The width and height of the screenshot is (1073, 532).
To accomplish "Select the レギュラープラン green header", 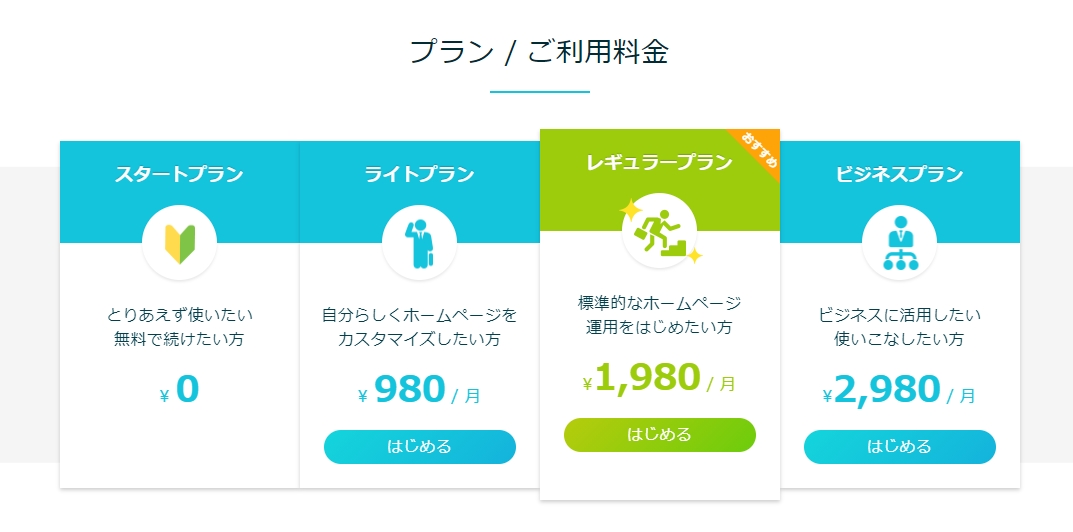I will tap(659, 162).
